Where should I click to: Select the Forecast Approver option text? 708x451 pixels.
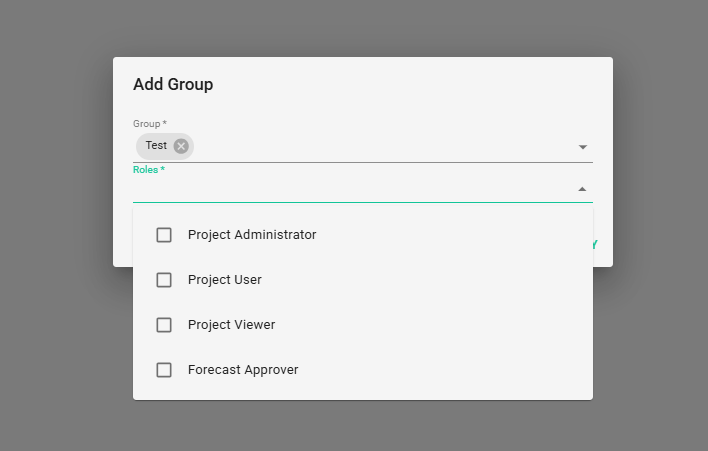[x=243, y=370]
